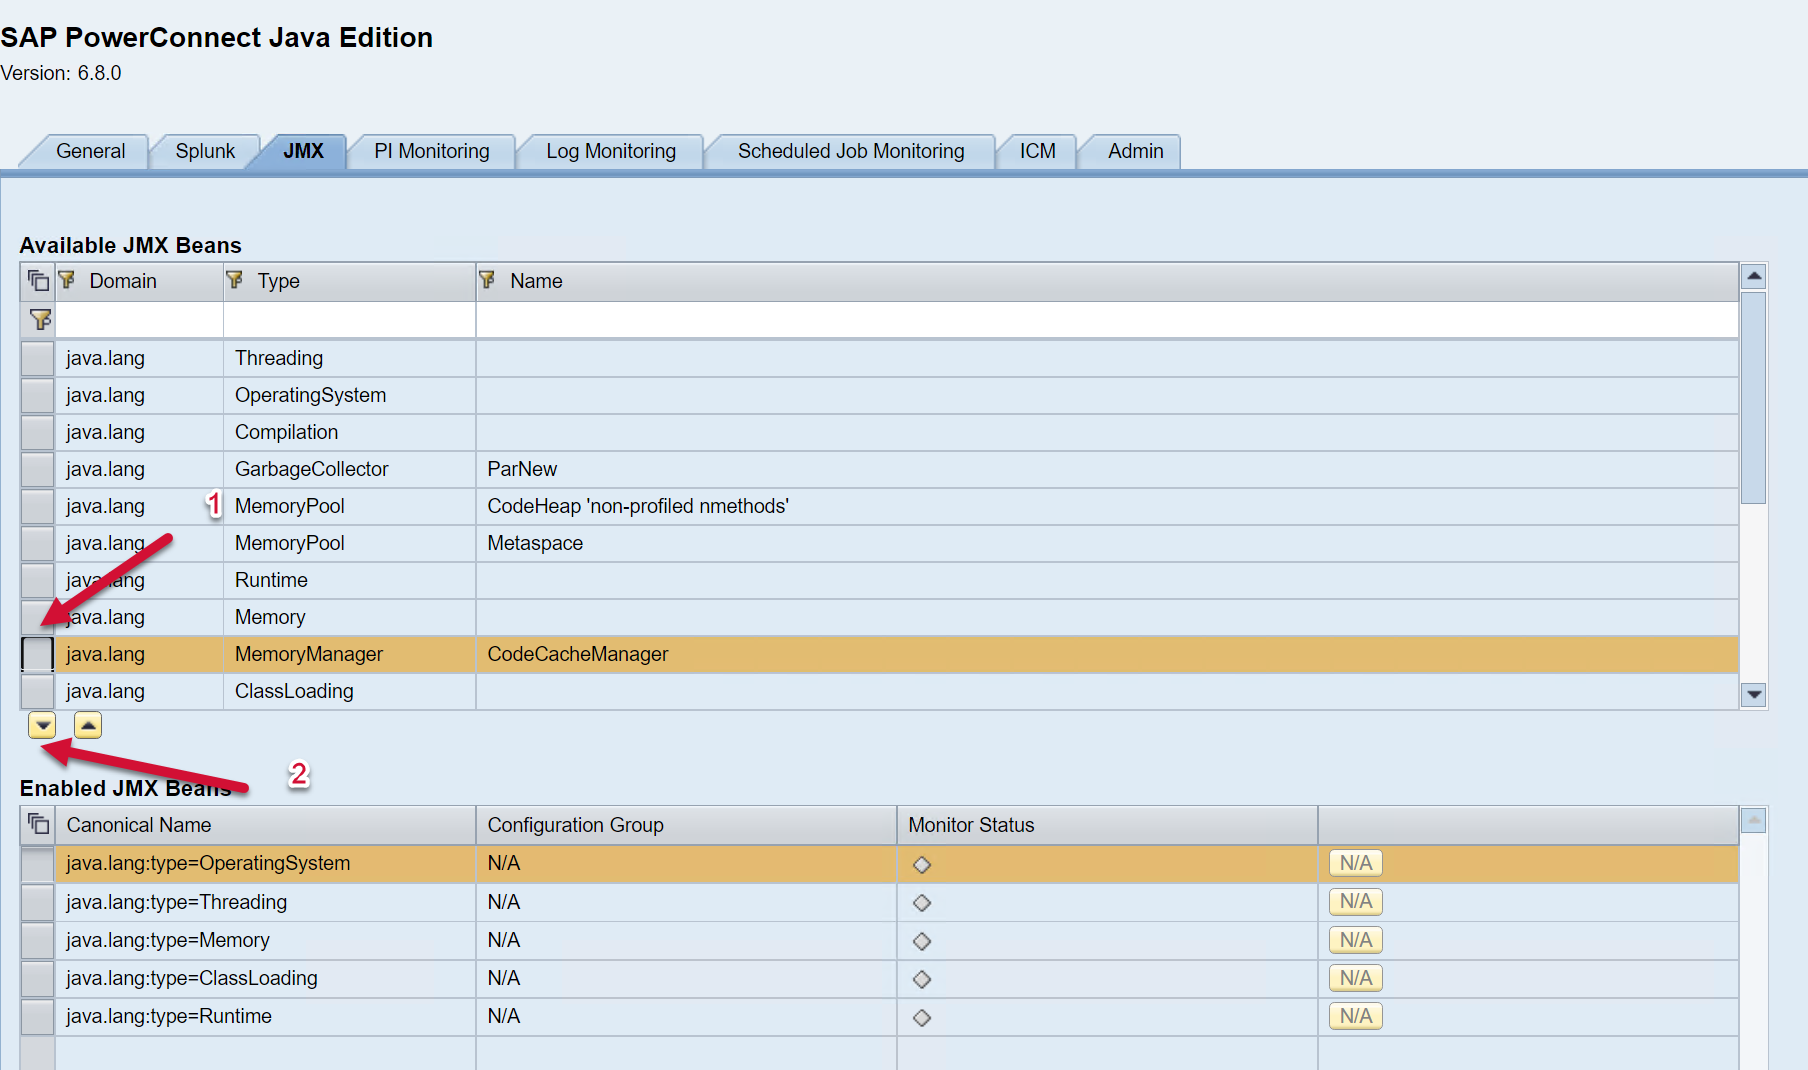Click select-all icon in Enabled JMX Beans header
Image resolution: width=1808 pixels, height=1070 pixels.
click(38, 824)
